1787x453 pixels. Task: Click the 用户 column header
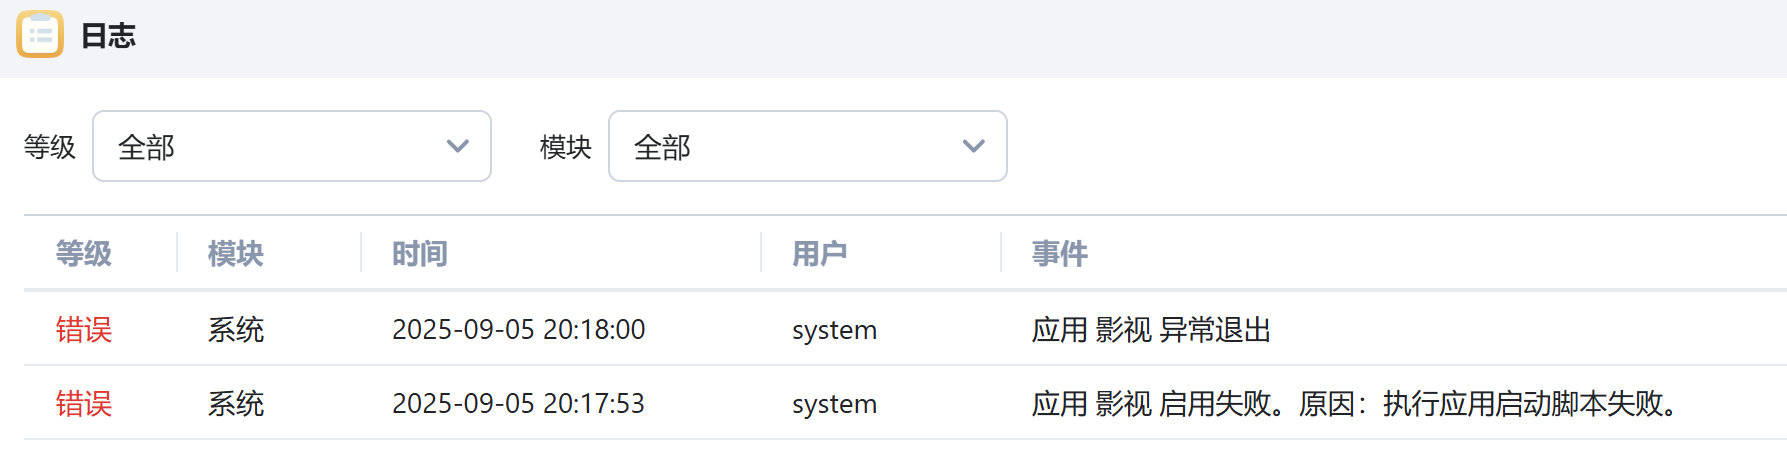820,254
